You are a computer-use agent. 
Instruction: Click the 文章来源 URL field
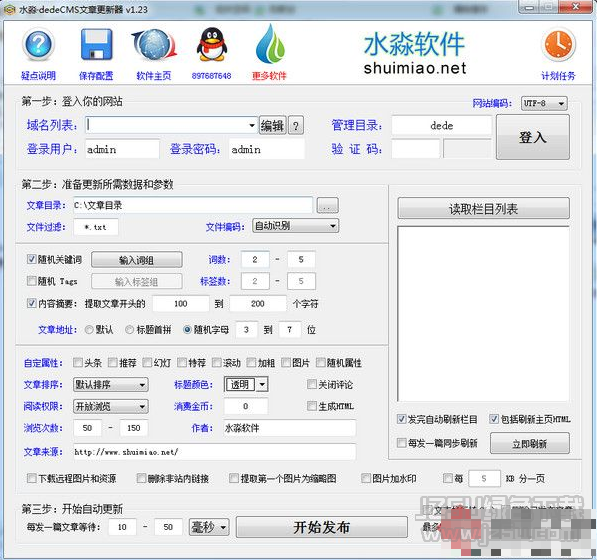point(215,452)
